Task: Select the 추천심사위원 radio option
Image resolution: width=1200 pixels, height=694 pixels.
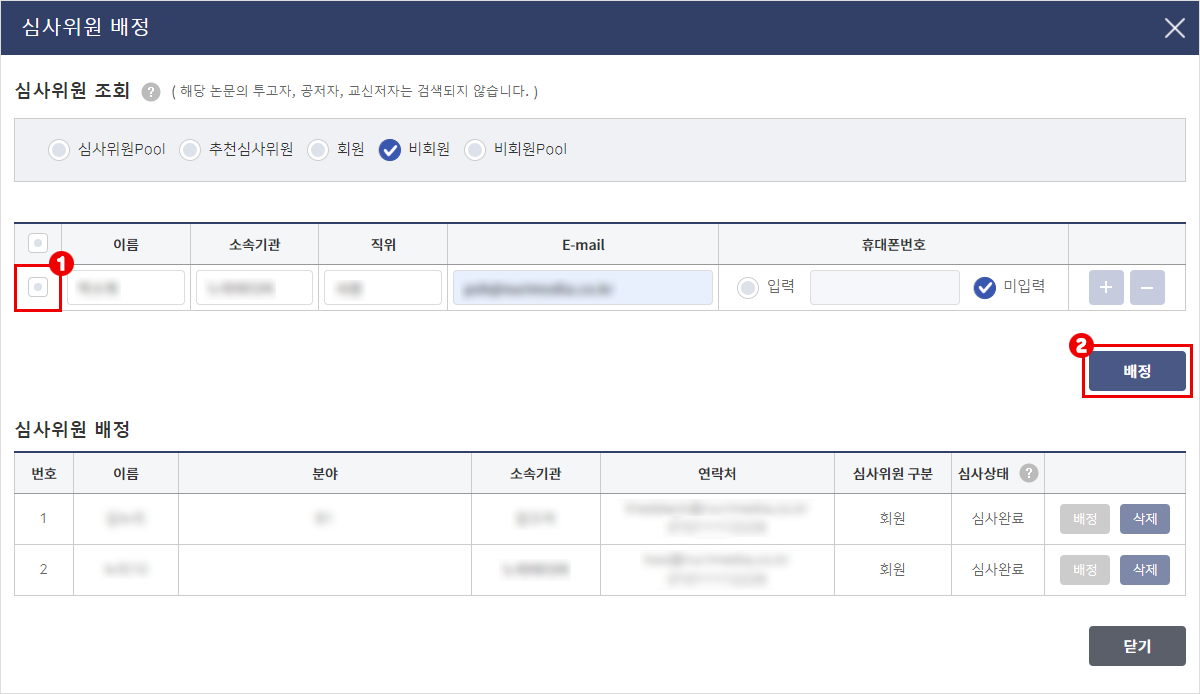Action: tap(190, 150)
